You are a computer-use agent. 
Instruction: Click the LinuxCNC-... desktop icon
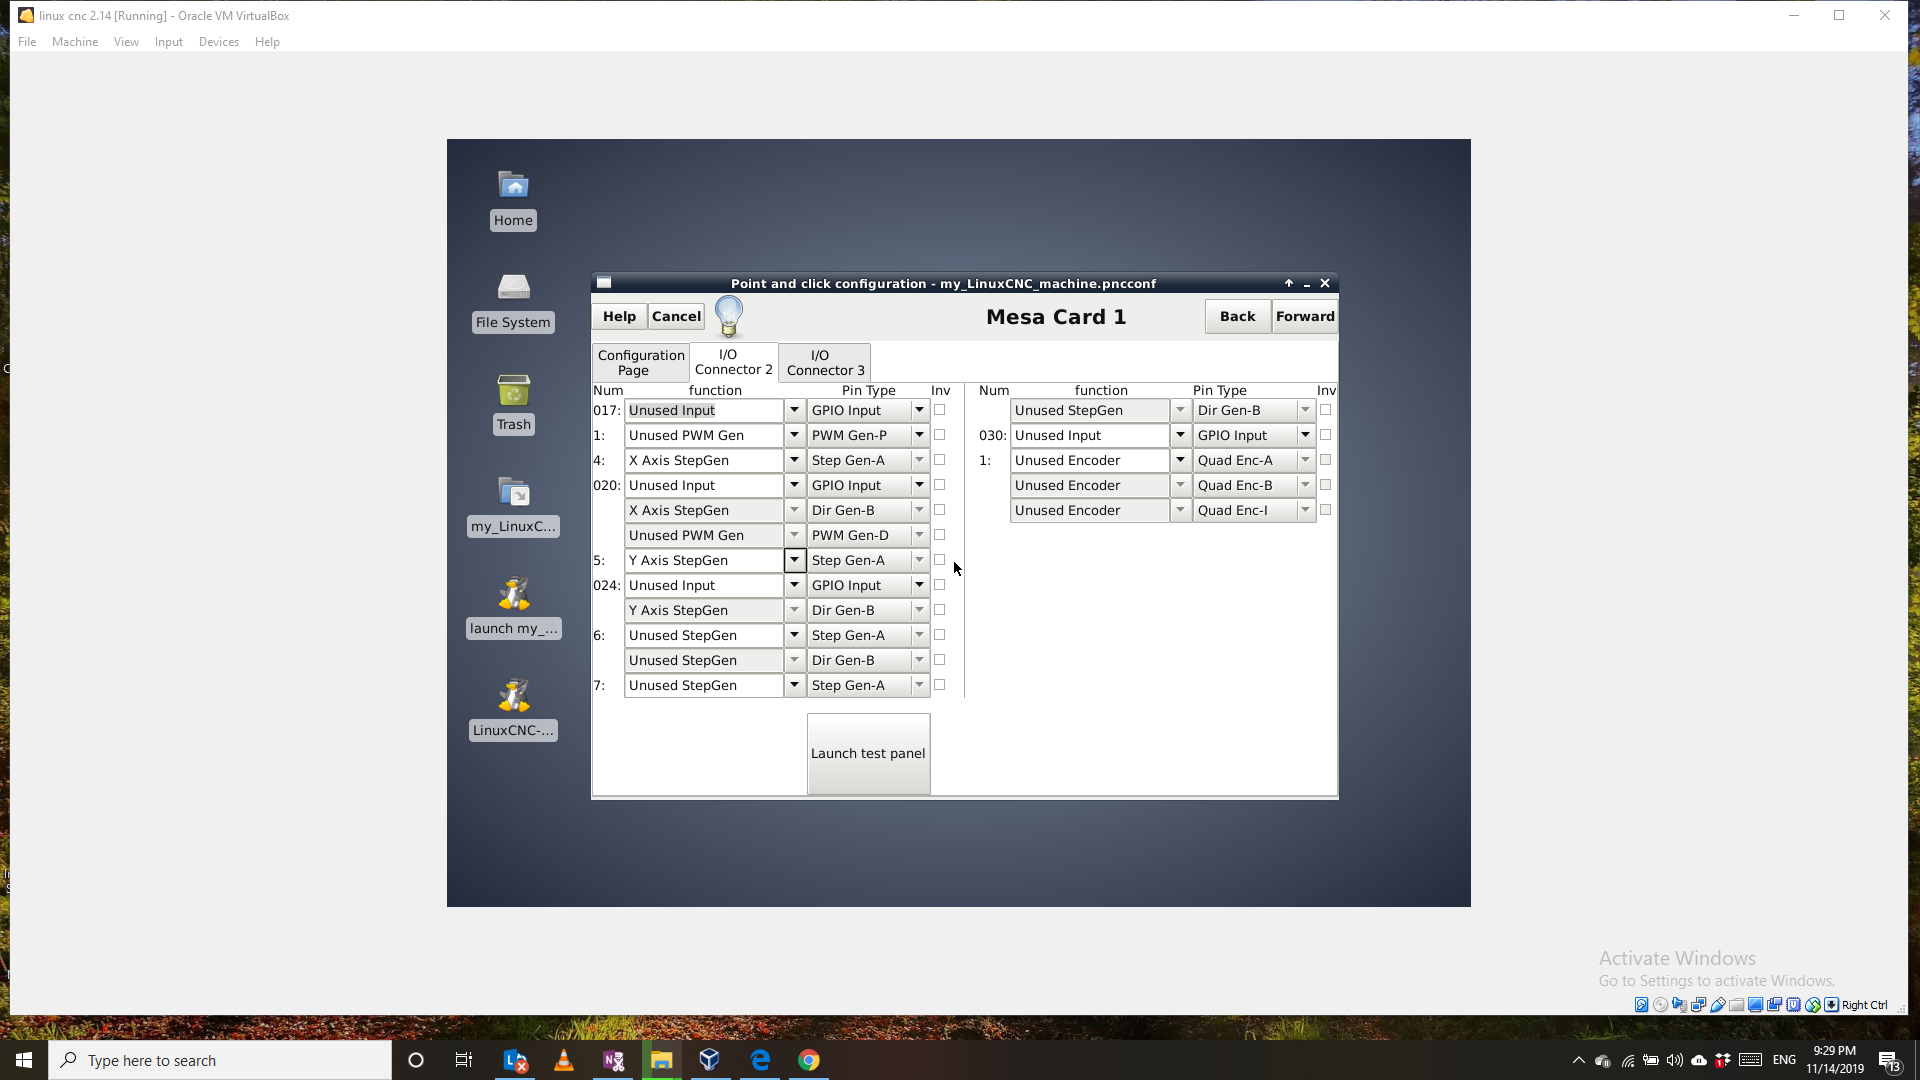[x=513, y=709]
